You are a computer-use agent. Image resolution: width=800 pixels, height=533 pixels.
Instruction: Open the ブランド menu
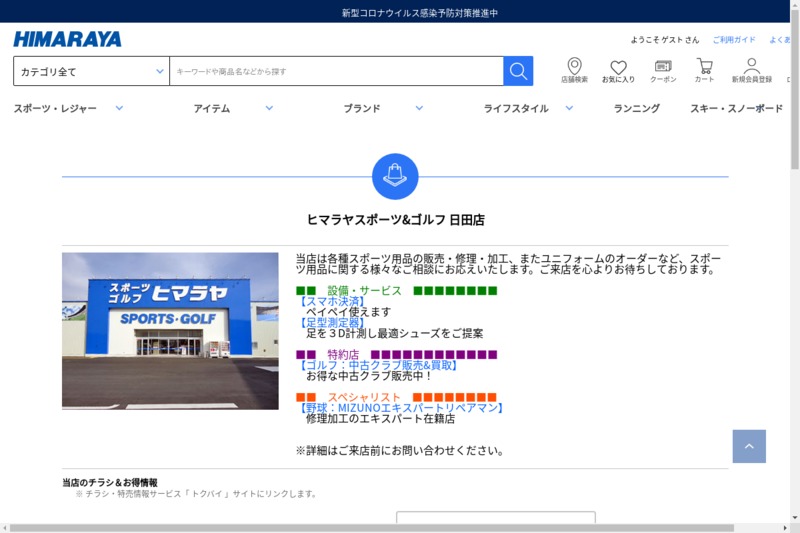point(362,108)
